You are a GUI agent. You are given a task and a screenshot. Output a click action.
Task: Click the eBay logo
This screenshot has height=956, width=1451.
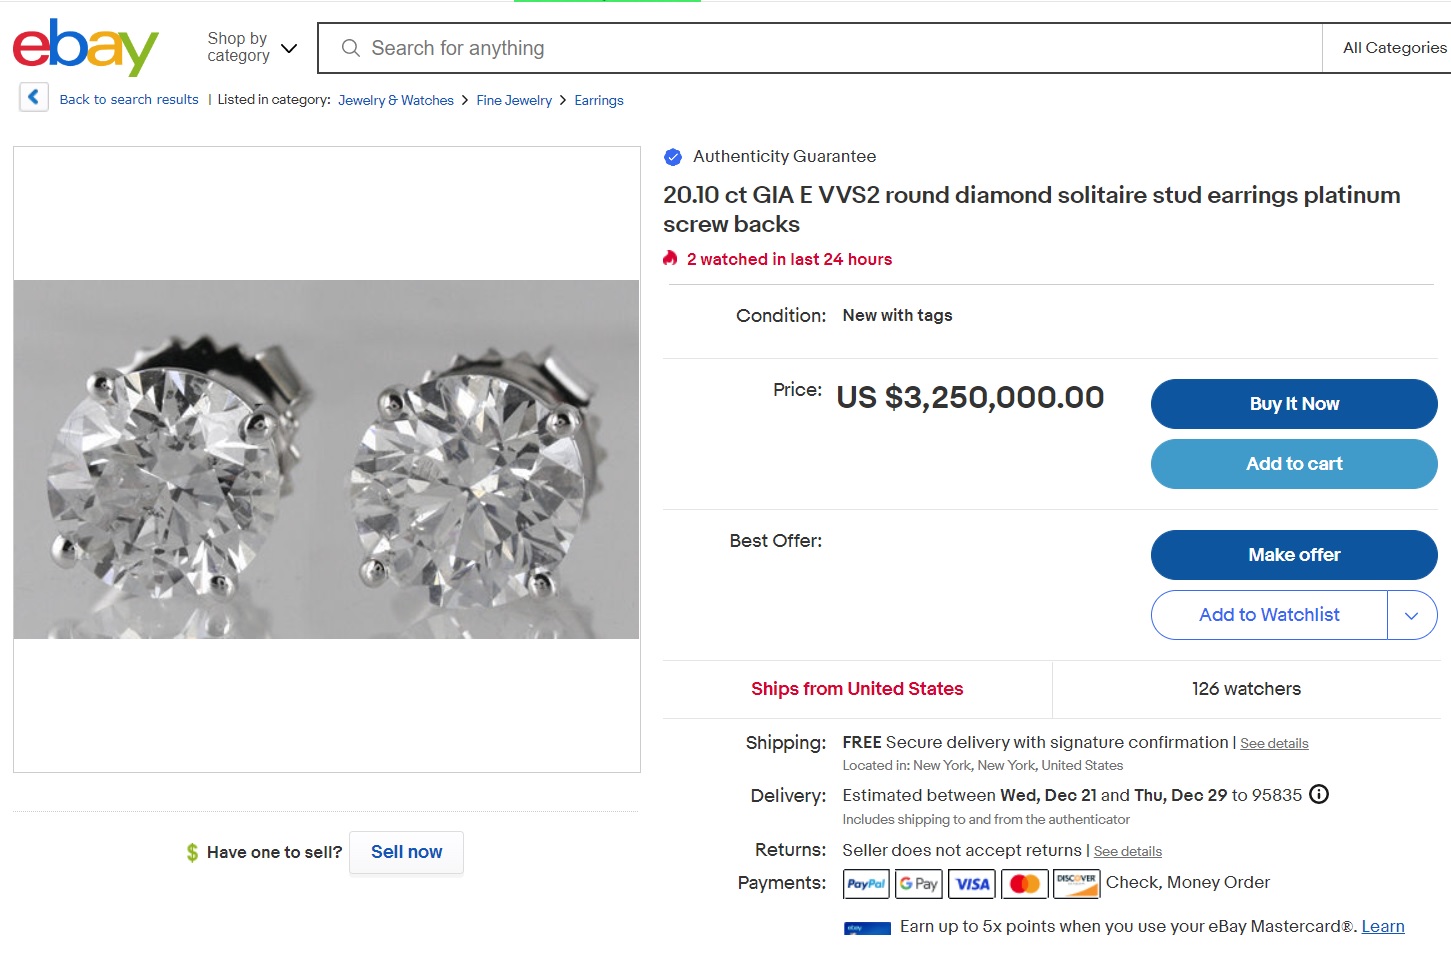point(85,47)
